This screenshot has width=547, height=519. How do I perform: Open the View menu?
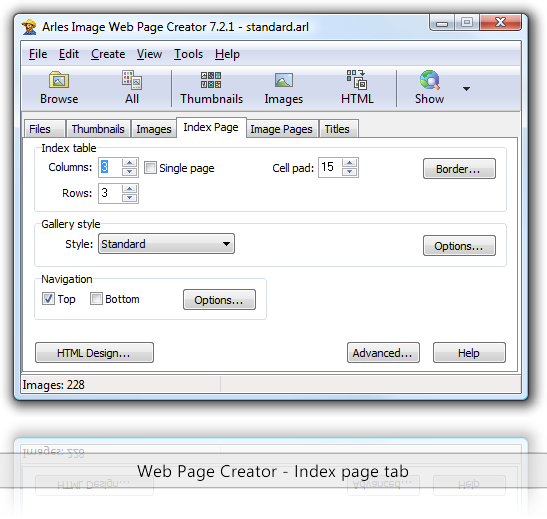click(149, 54)
